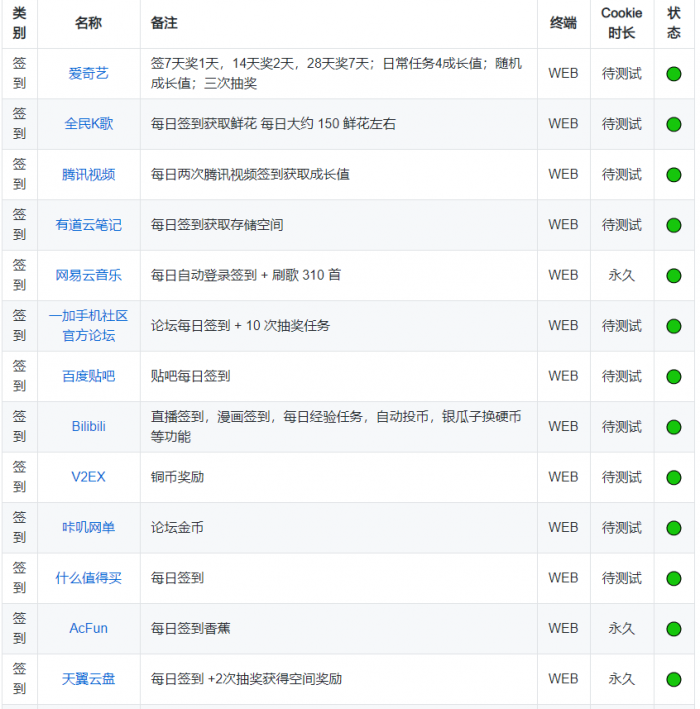The height and width of the screenshot is (709, 700).
Task: Open the V2EX link
Action: coord(89,477)
